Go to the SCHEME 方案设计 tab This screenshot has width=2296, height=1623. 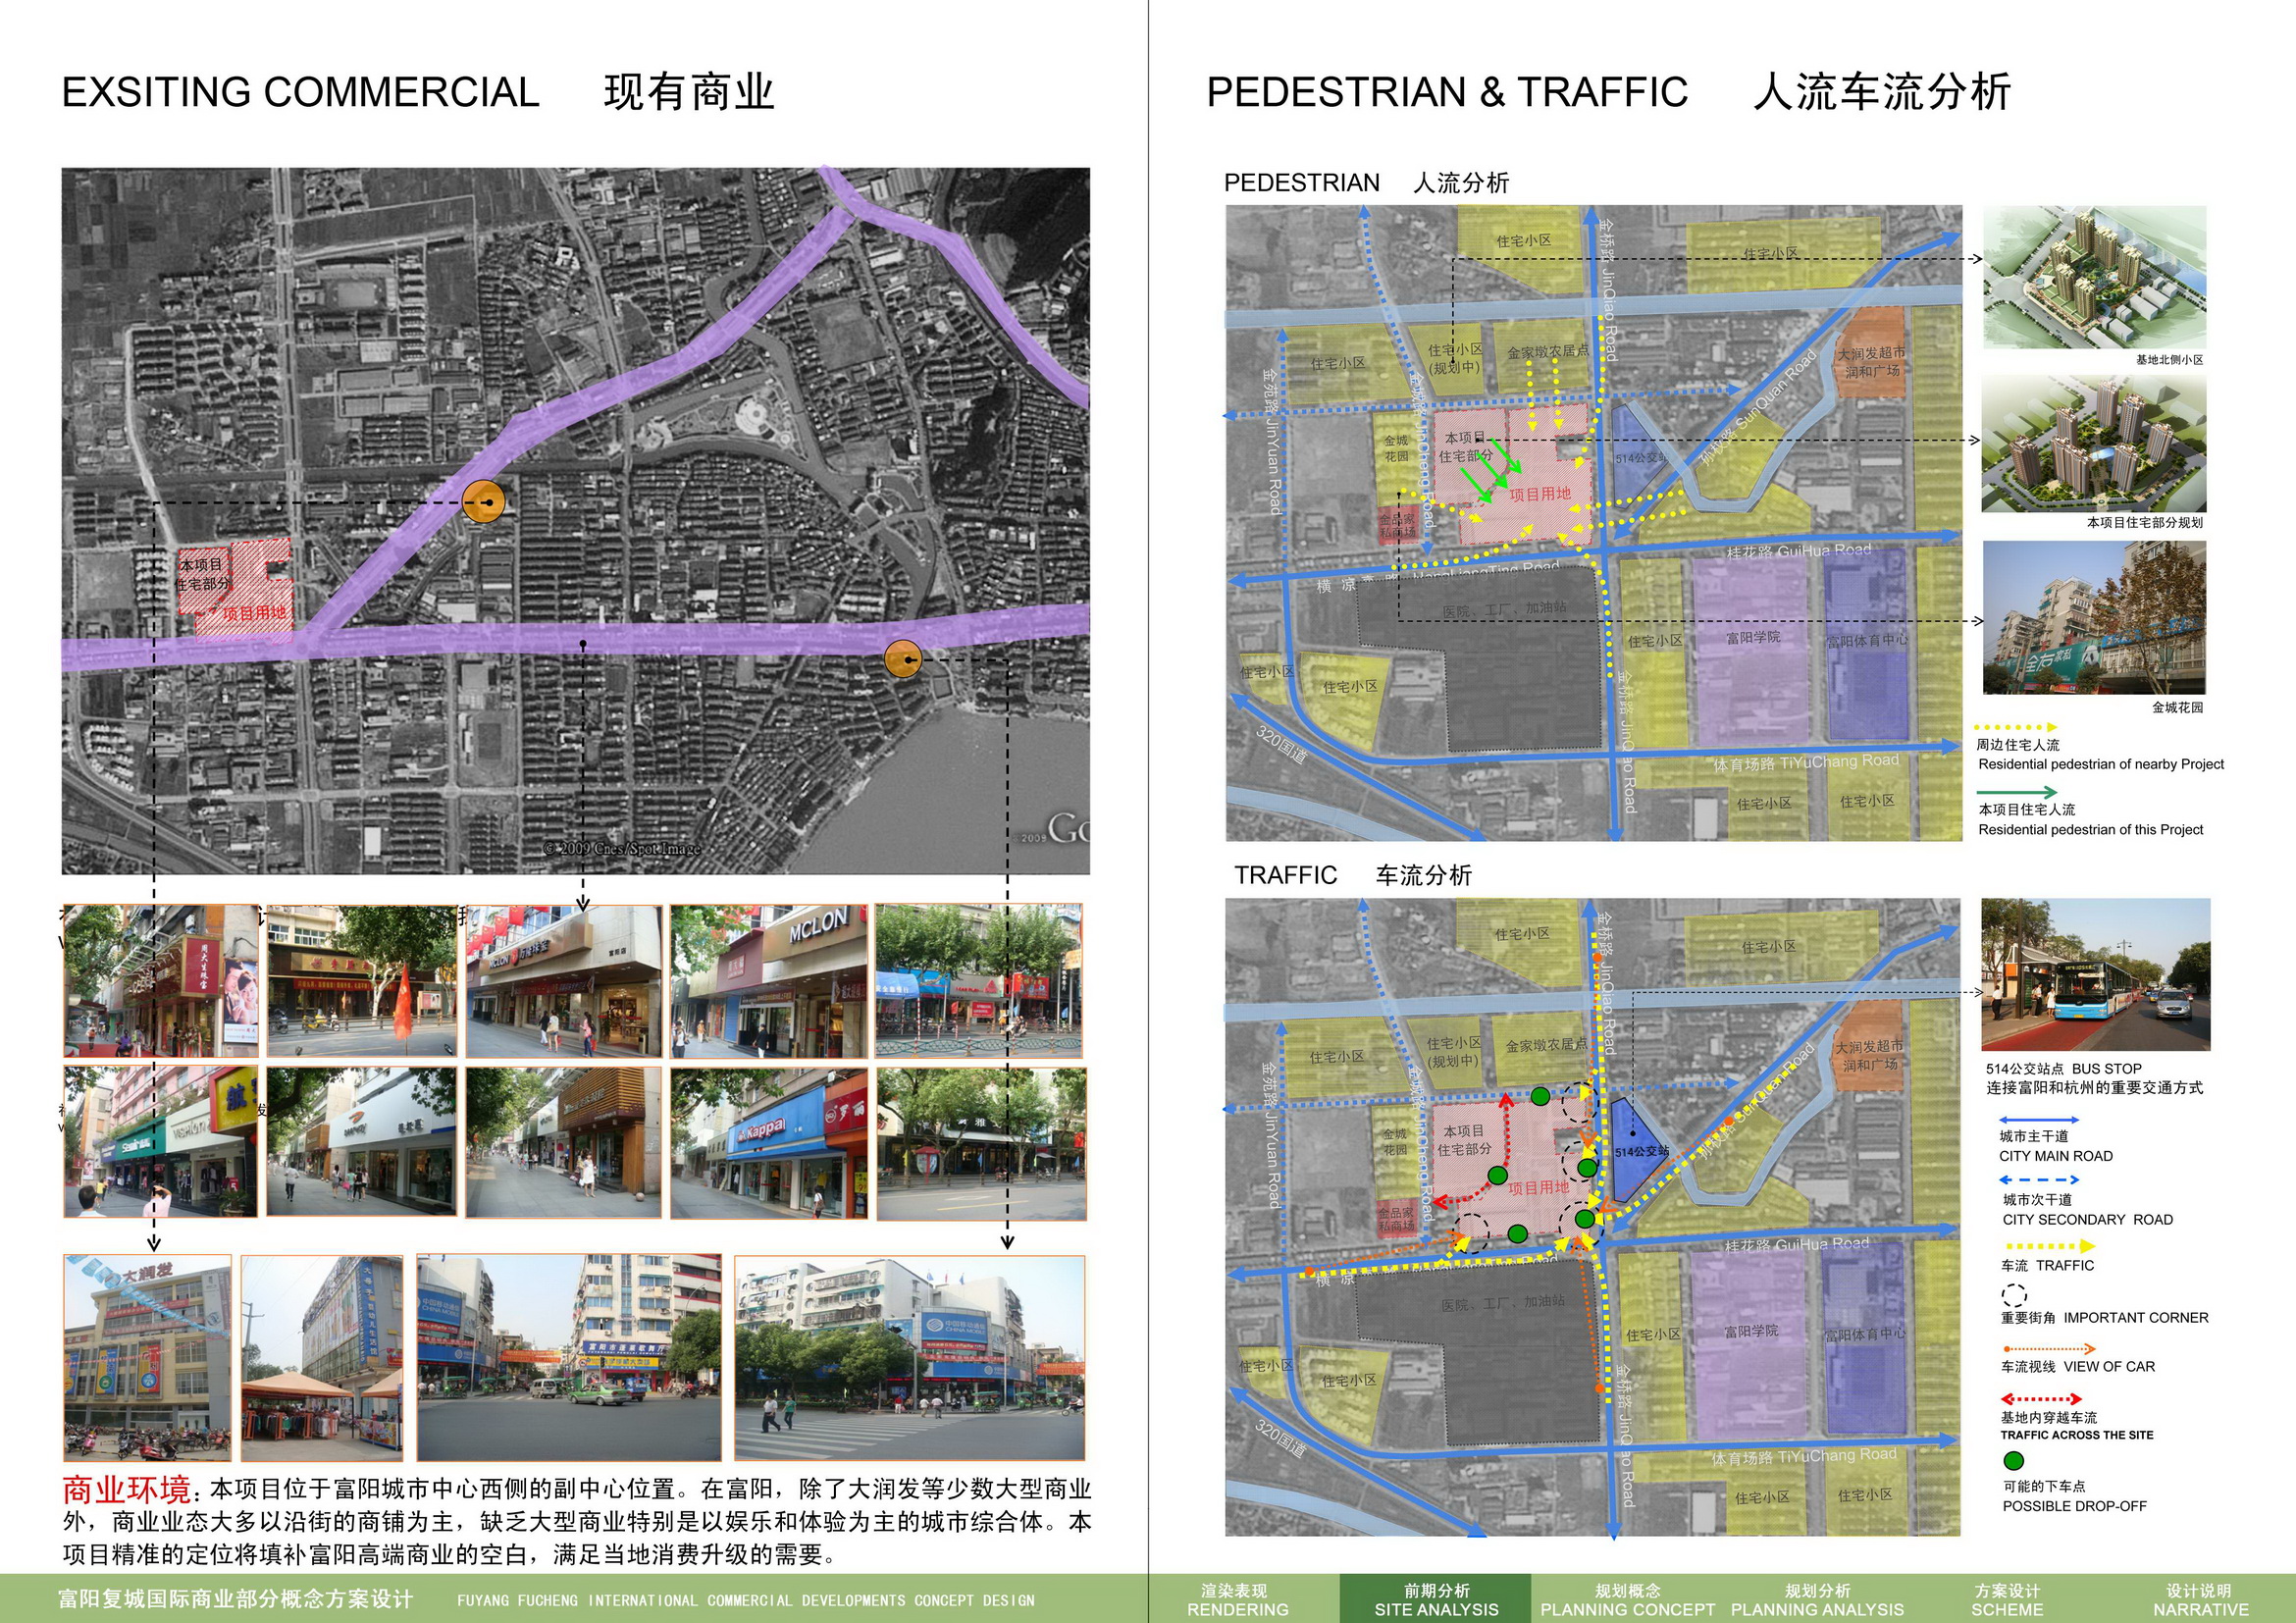click(x=2007, y=1599)
